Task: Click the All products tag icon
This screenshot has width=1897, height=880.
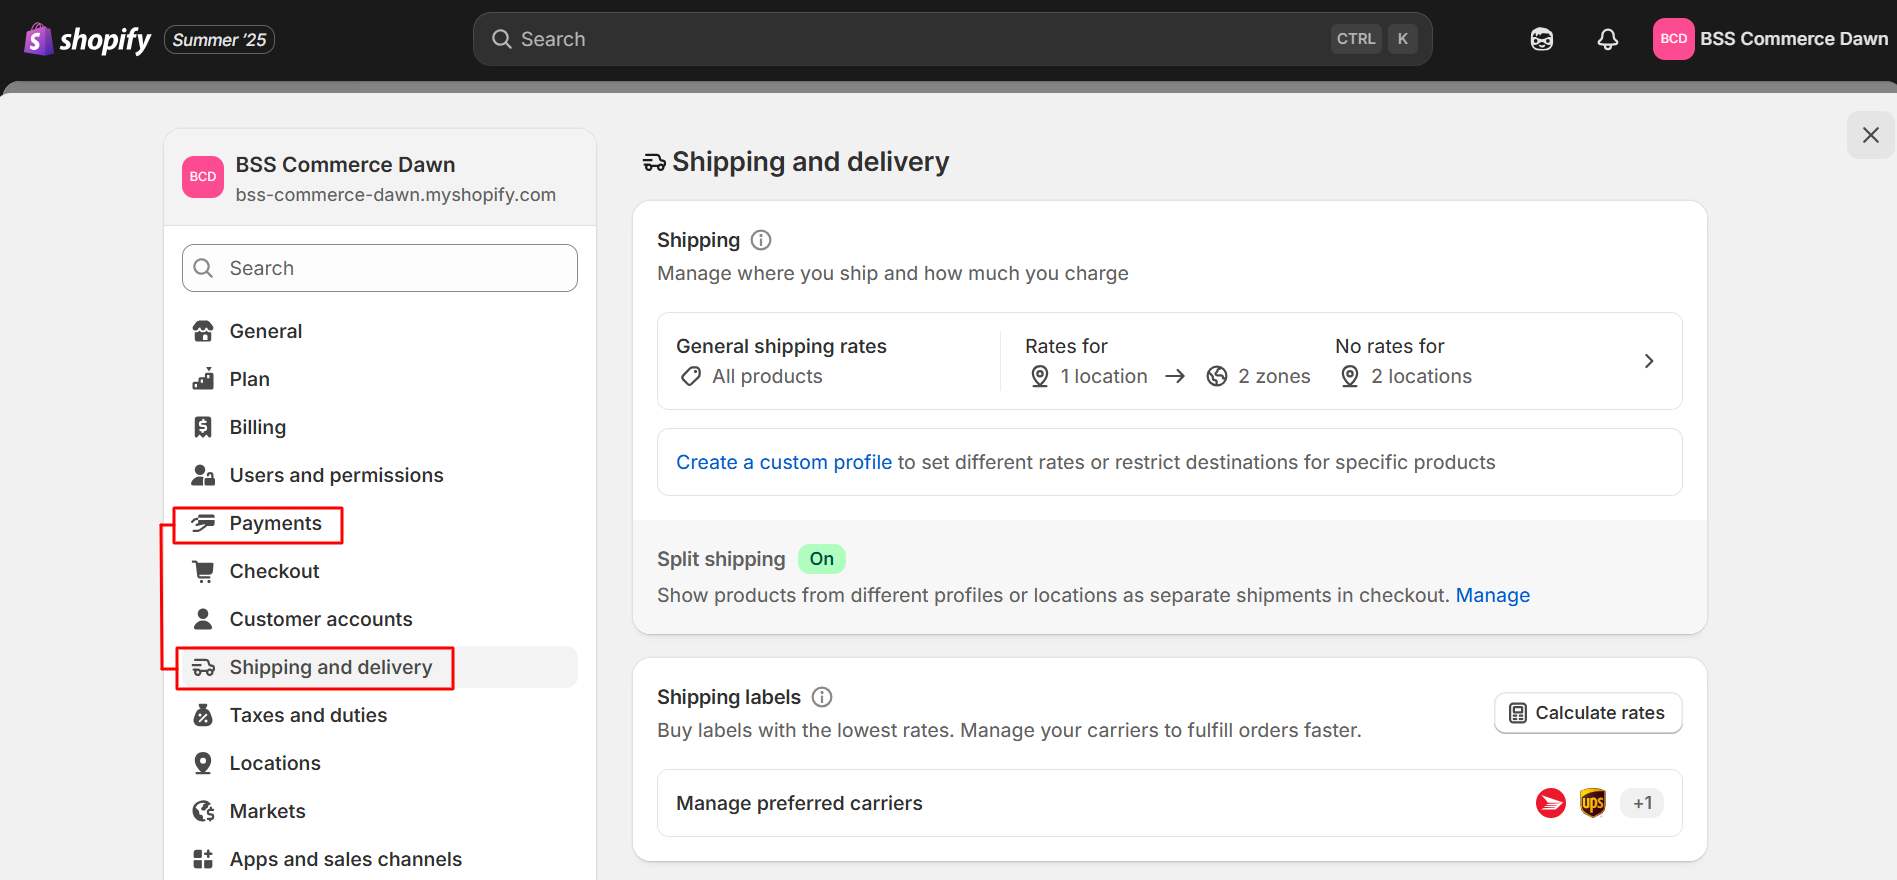Action: [691, 377]
